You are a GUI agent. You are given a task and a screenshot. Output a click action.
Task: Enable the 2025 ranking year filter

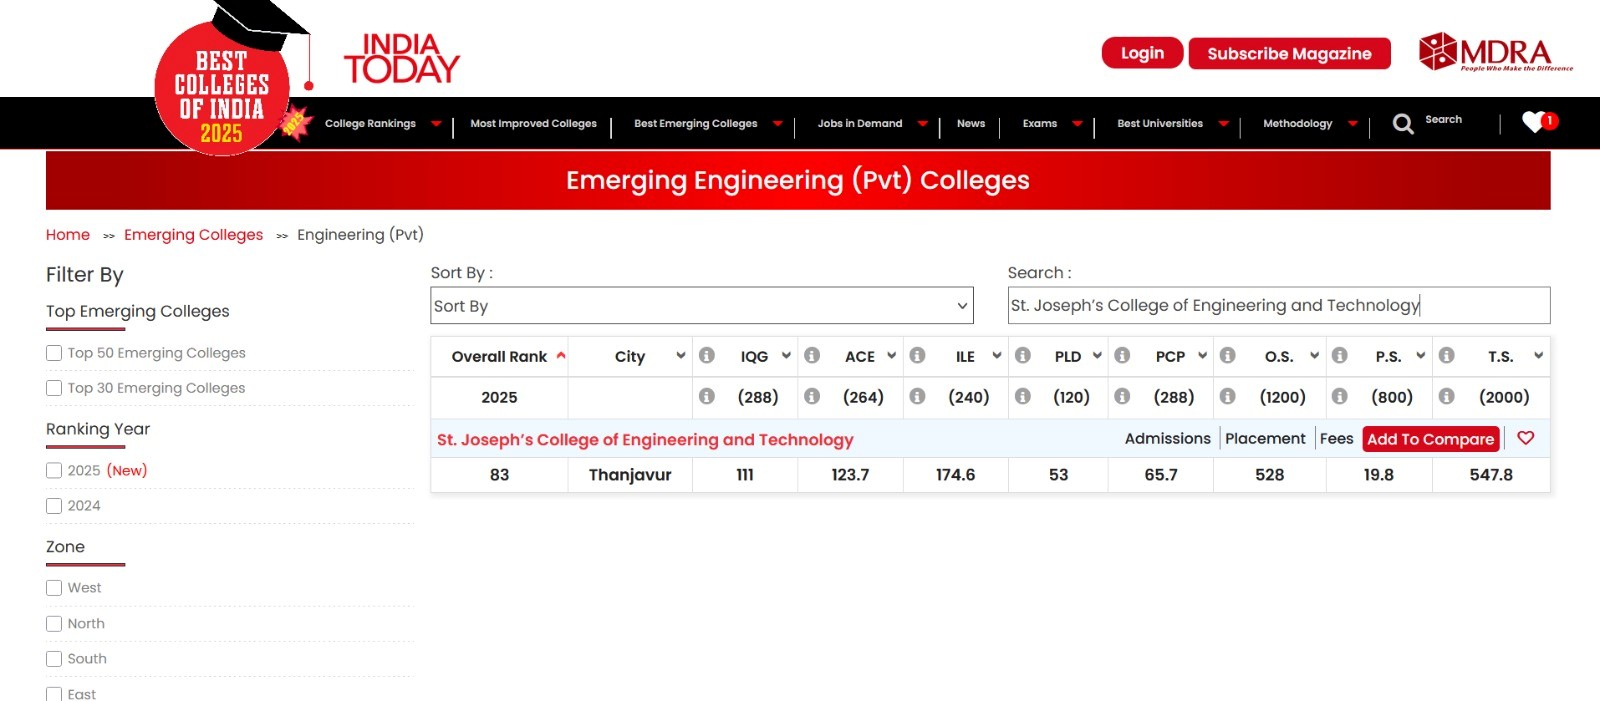pos(54,470)
